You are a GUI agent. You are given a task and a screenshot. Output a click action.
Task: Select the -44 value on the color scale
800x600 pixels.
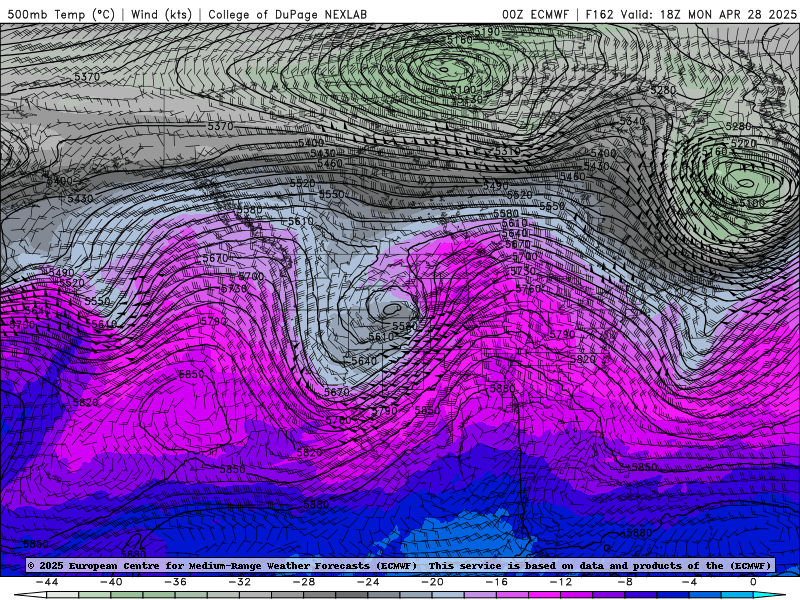(47, 582)
